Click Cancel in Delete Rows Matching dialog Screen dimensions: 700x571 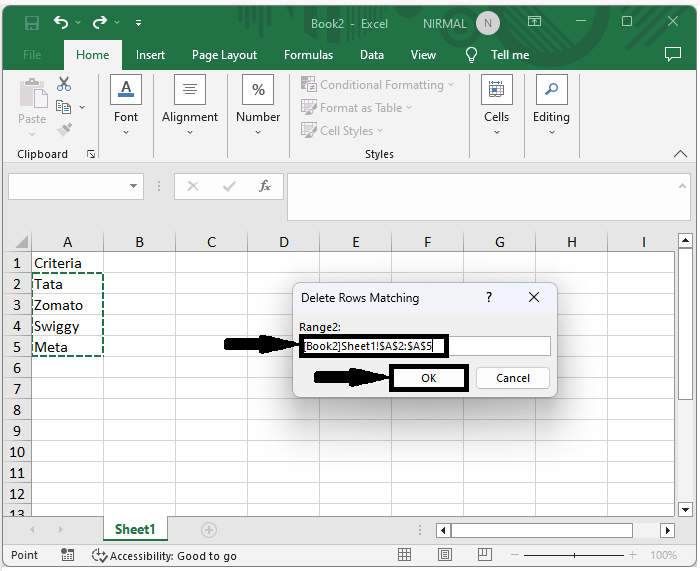(513, 378)
